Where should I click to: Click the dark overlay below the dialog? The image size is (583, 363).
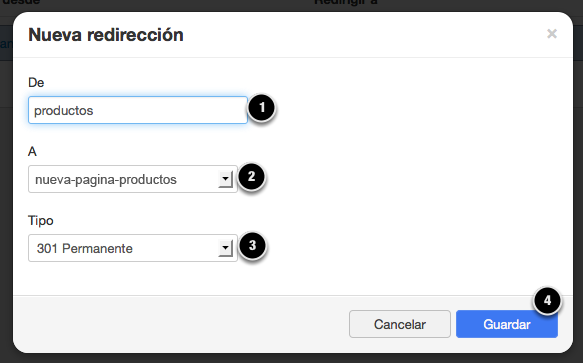click(292, 359)
